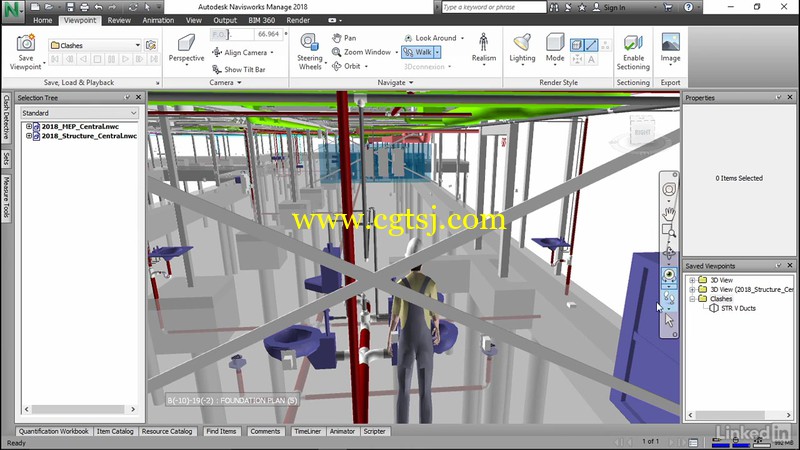Click the Help question mark icon
Screen dimensions: 800x450
(x=688, y=7)
